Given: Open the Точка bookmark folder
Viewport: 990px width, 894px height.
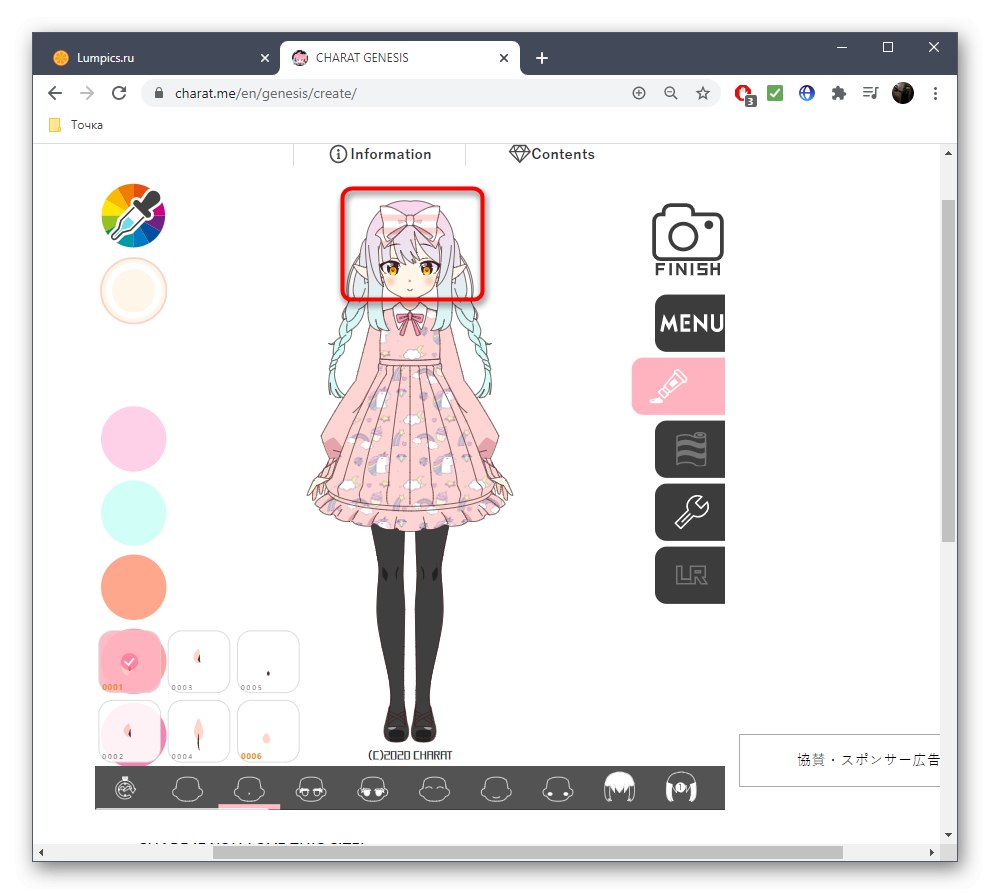Looking at the screenshot, I should pos(76,125).
